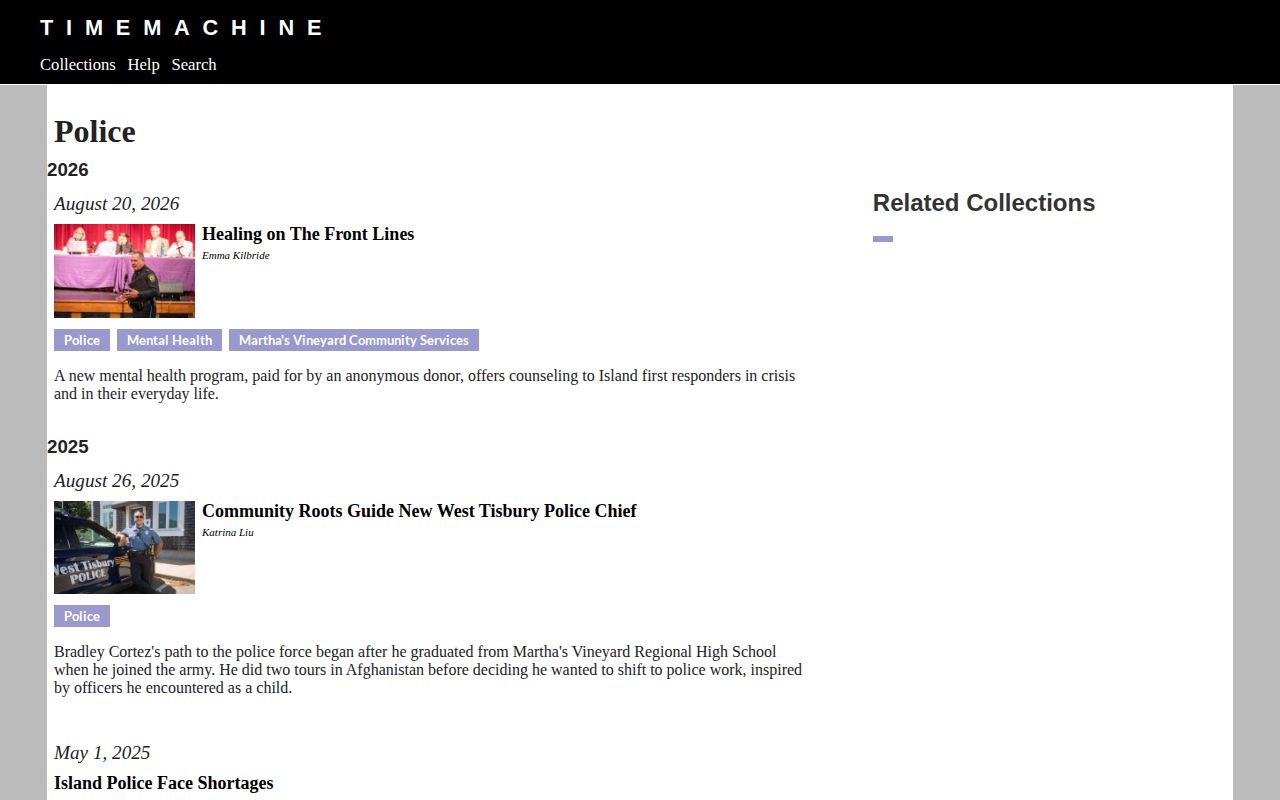
Task: Click the Related Collections heading
Action: pyautogui.click(x=984, y=203)
